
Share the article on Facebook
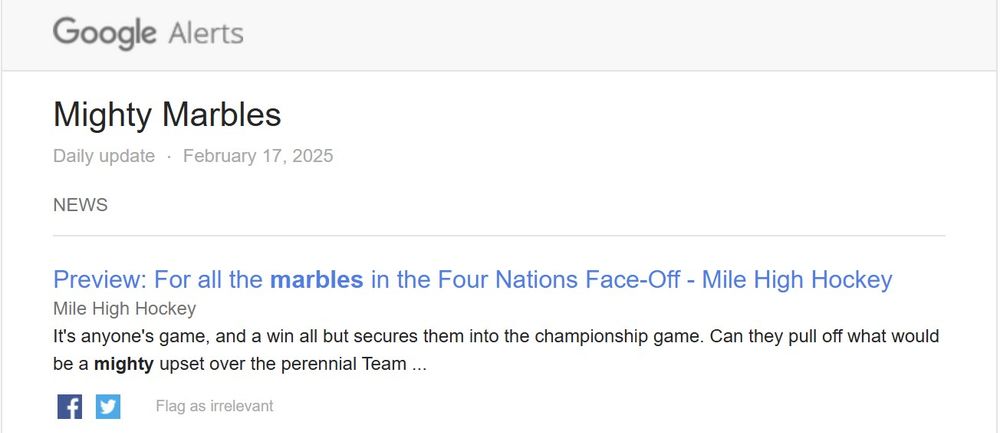[x=70, y=407]
